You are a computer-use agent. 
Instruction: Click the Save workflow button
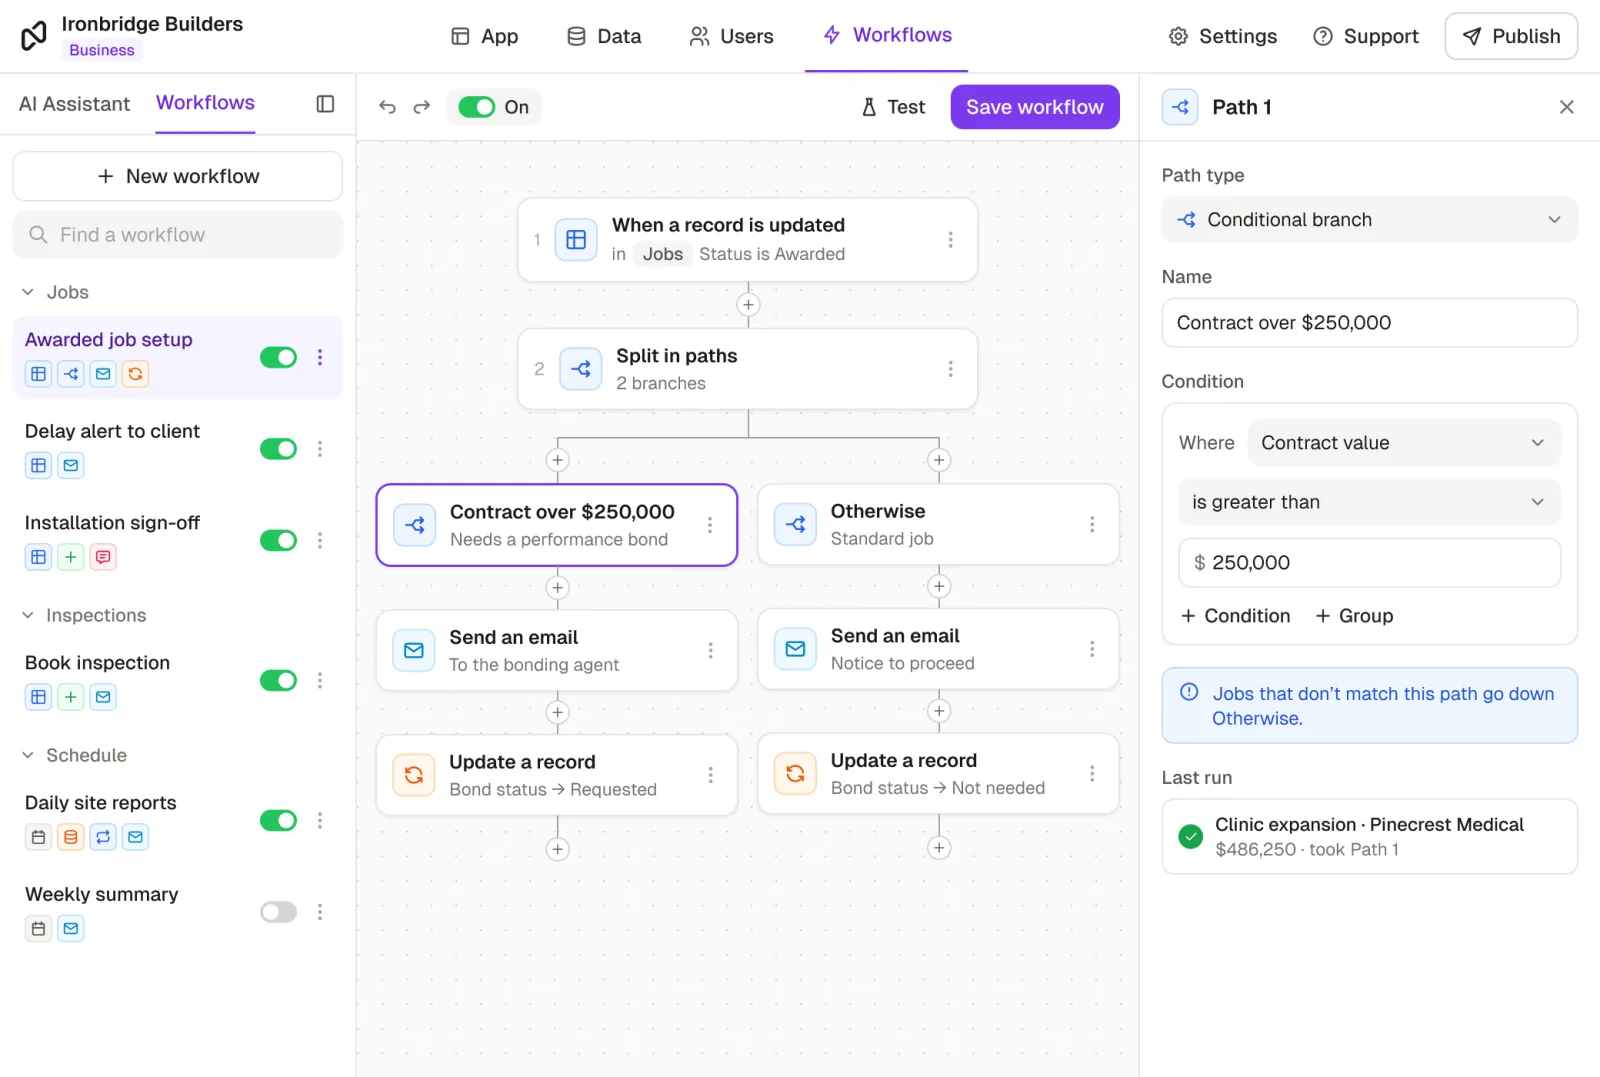coord(1035,107)
